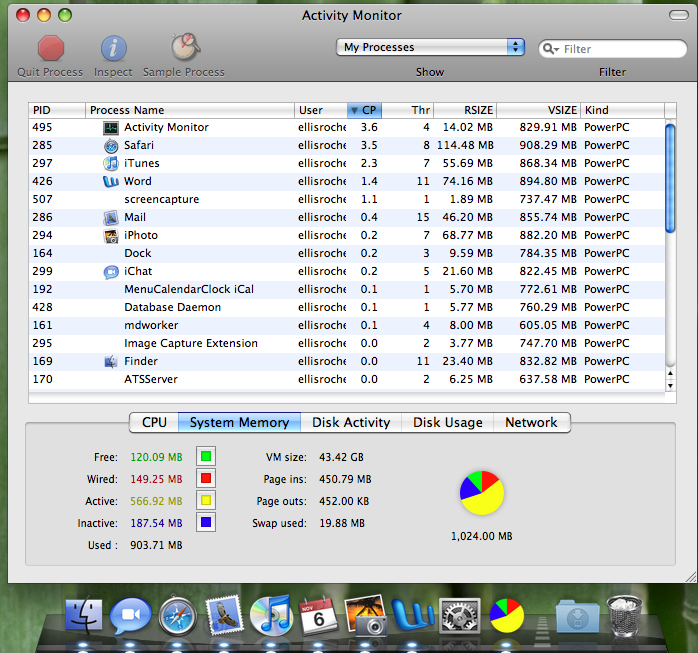
Task: Click the 114.48 MB RSIZE value for Safari
Action: [465, 146]
